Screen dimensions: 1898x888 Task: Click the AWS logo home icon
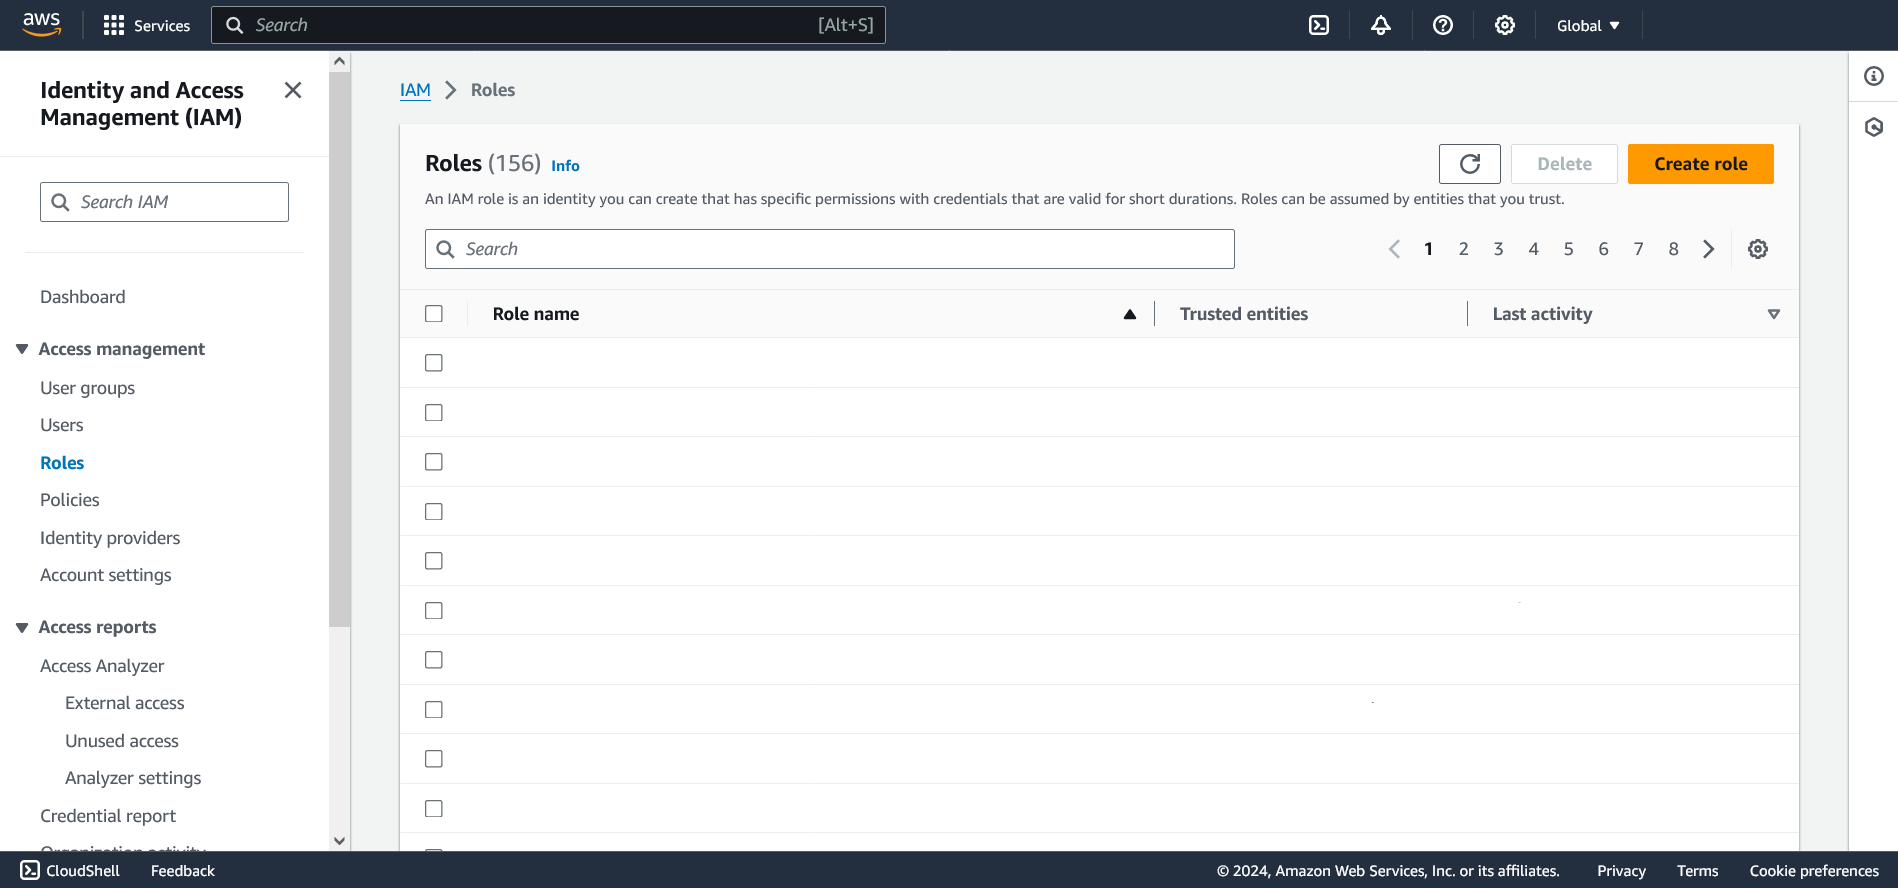tap(42, 25)
